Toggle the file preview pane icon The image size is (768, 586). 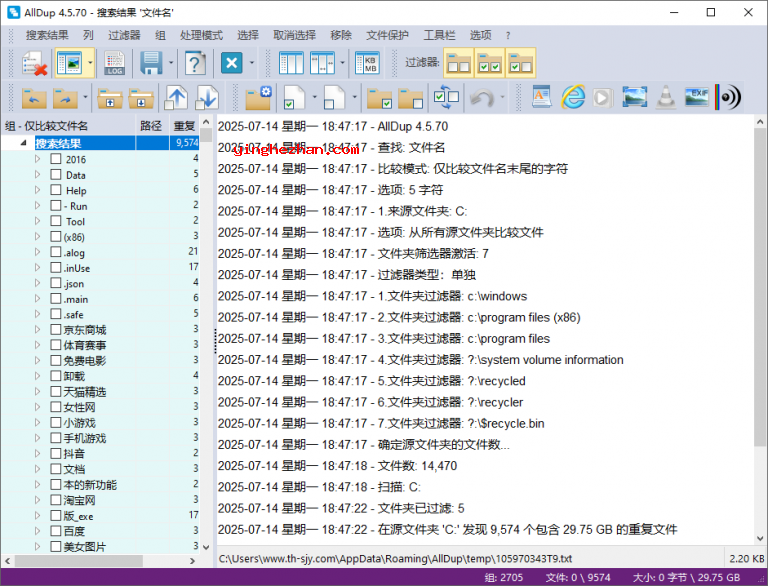point(69,63)
